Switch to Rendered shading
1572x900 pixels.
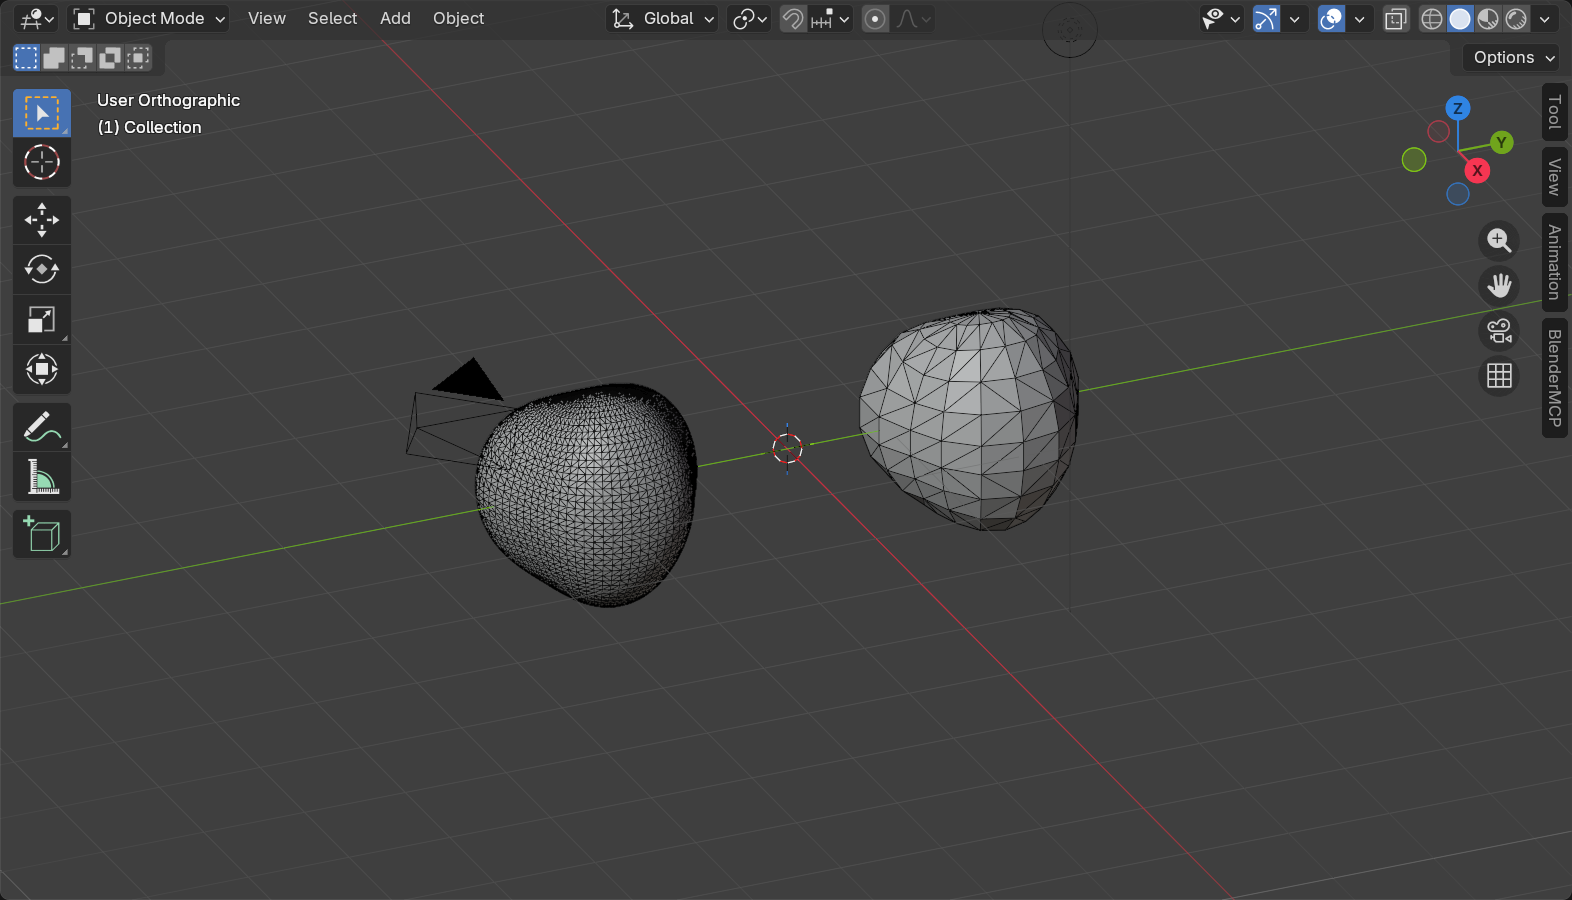tap(1516, 19)
